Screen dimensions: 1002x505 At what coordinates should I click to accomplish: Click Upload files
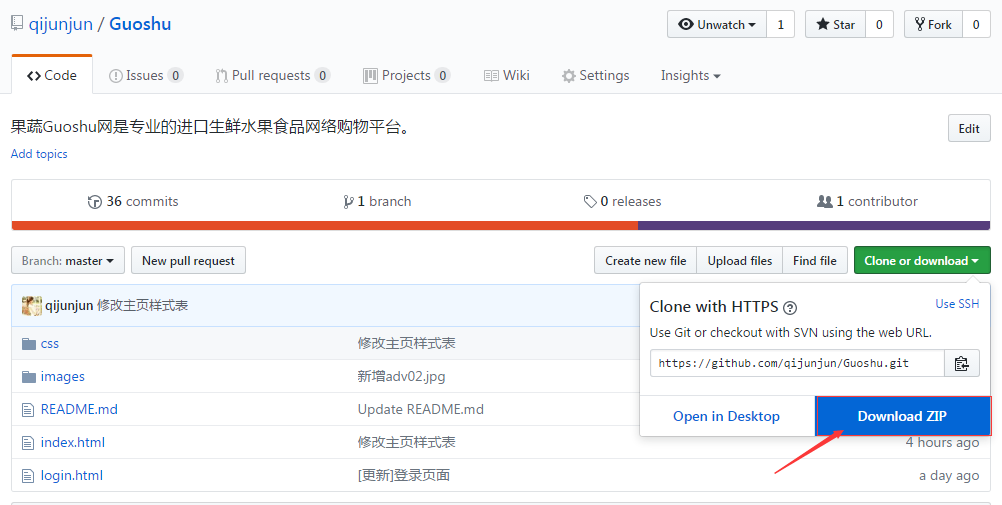[x=739, y=261]
